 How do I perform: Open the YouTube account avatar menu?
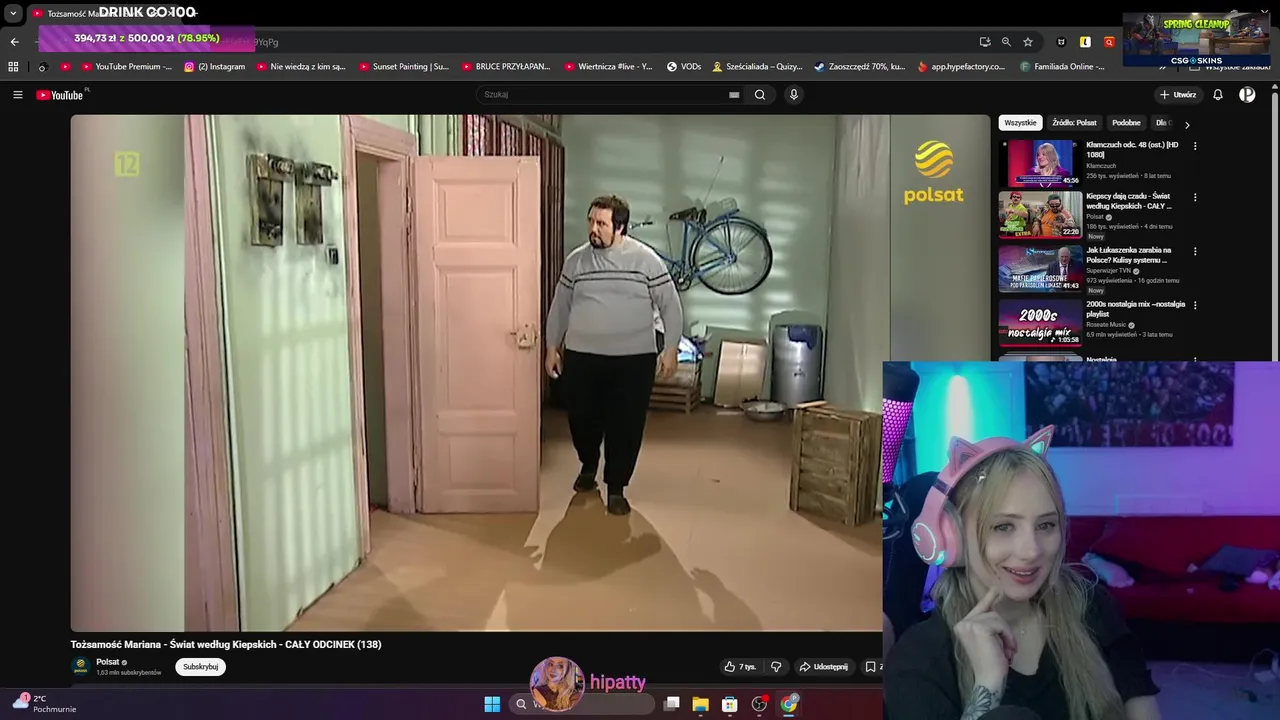1247,95
